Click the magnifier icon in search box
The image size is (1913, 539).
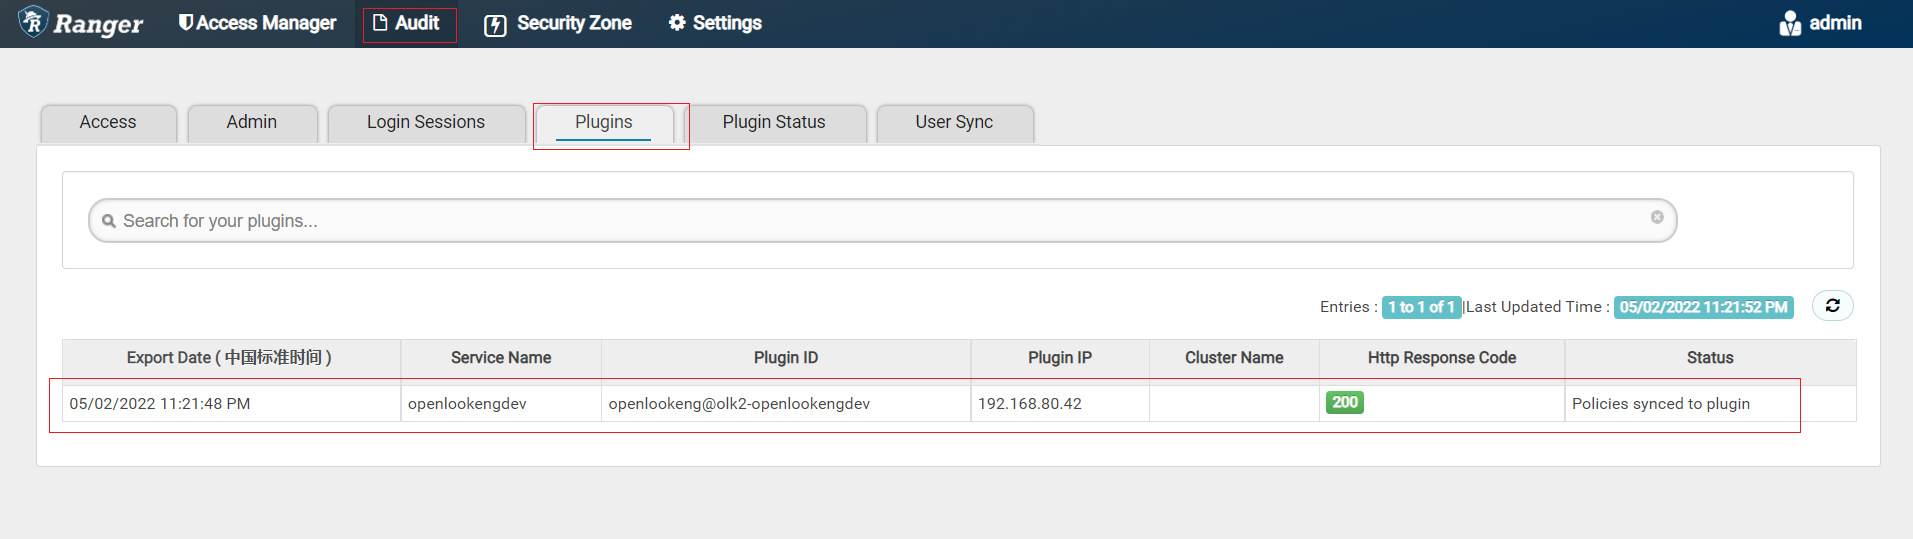click(x=109, y=221)
